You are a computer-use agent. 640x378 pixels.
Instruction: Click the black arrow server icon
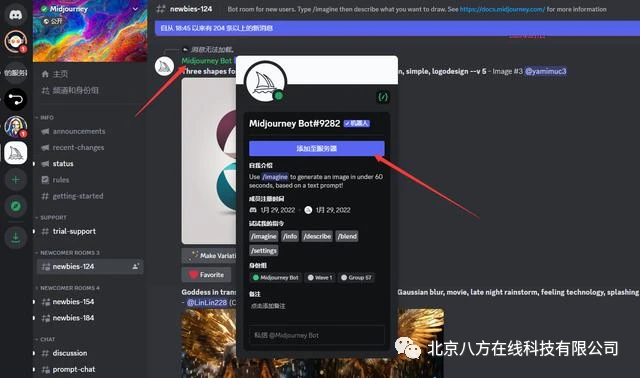point(16,99)
